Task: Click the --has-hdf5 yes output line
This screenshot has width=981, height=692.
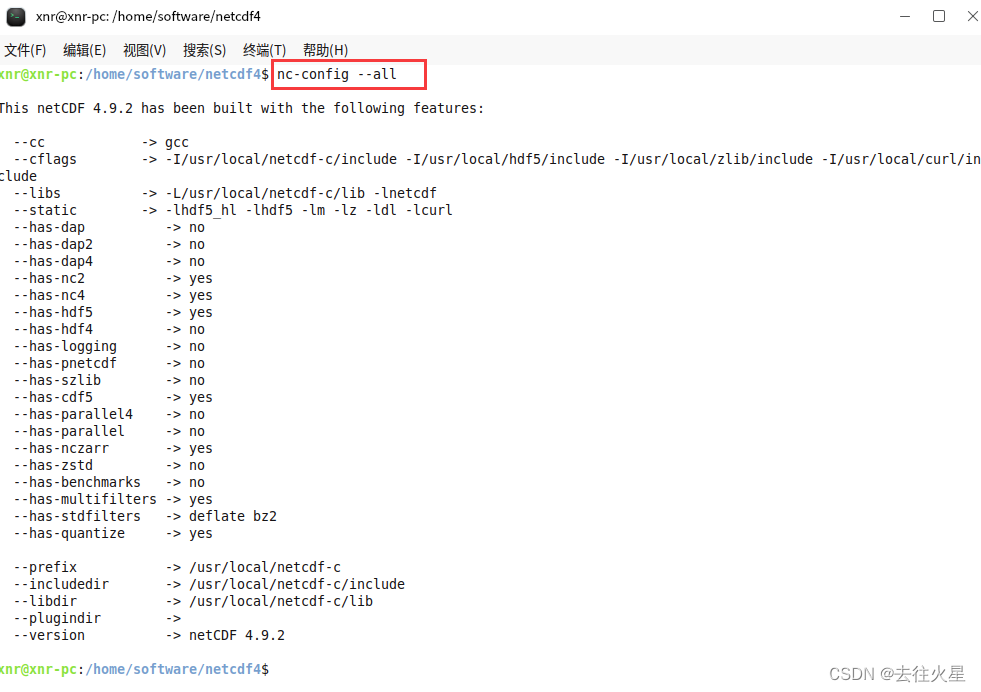Action: (x=110, y=311)
